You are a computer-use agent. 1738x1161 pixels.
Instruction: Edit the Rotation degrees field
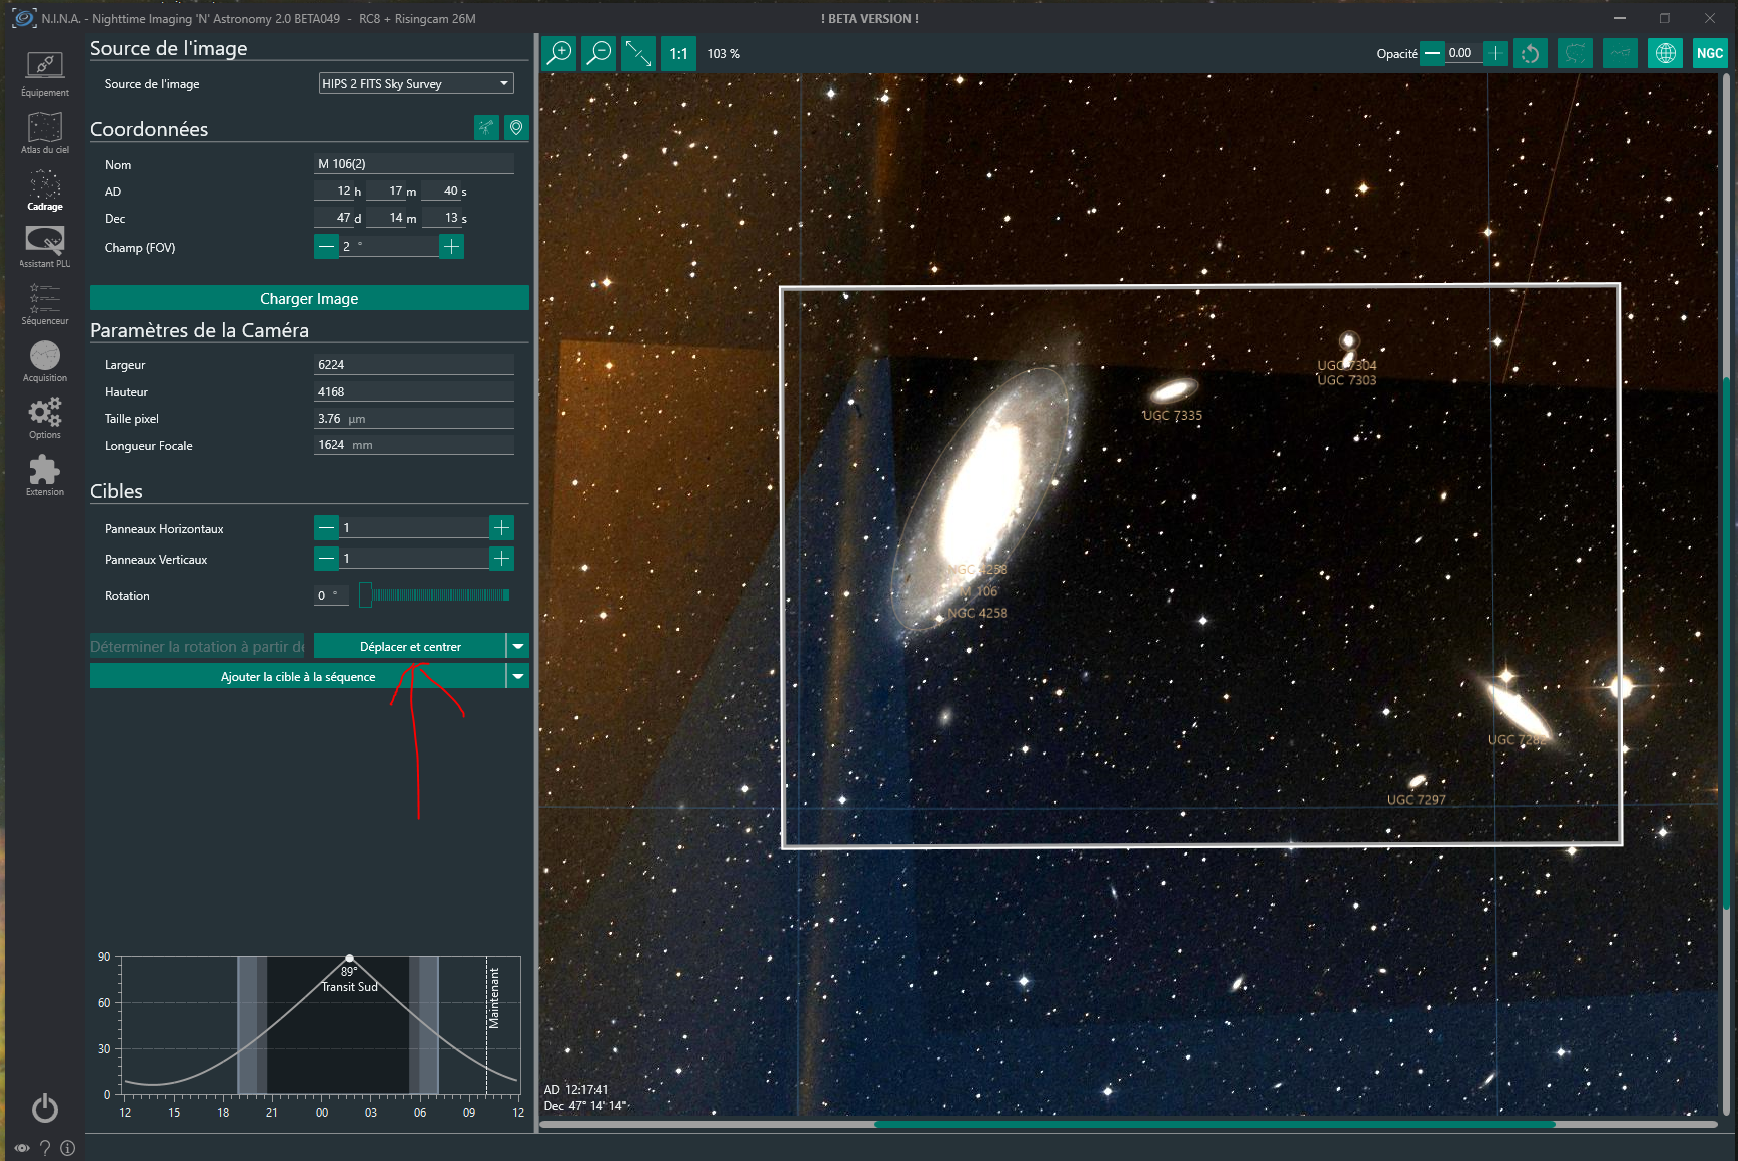point(331,595)
